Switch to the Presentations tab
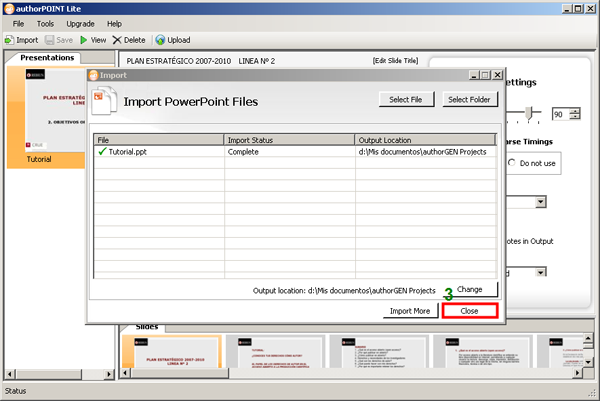Image resolution: width=600 pixels, height=401 pixels. 47,58
